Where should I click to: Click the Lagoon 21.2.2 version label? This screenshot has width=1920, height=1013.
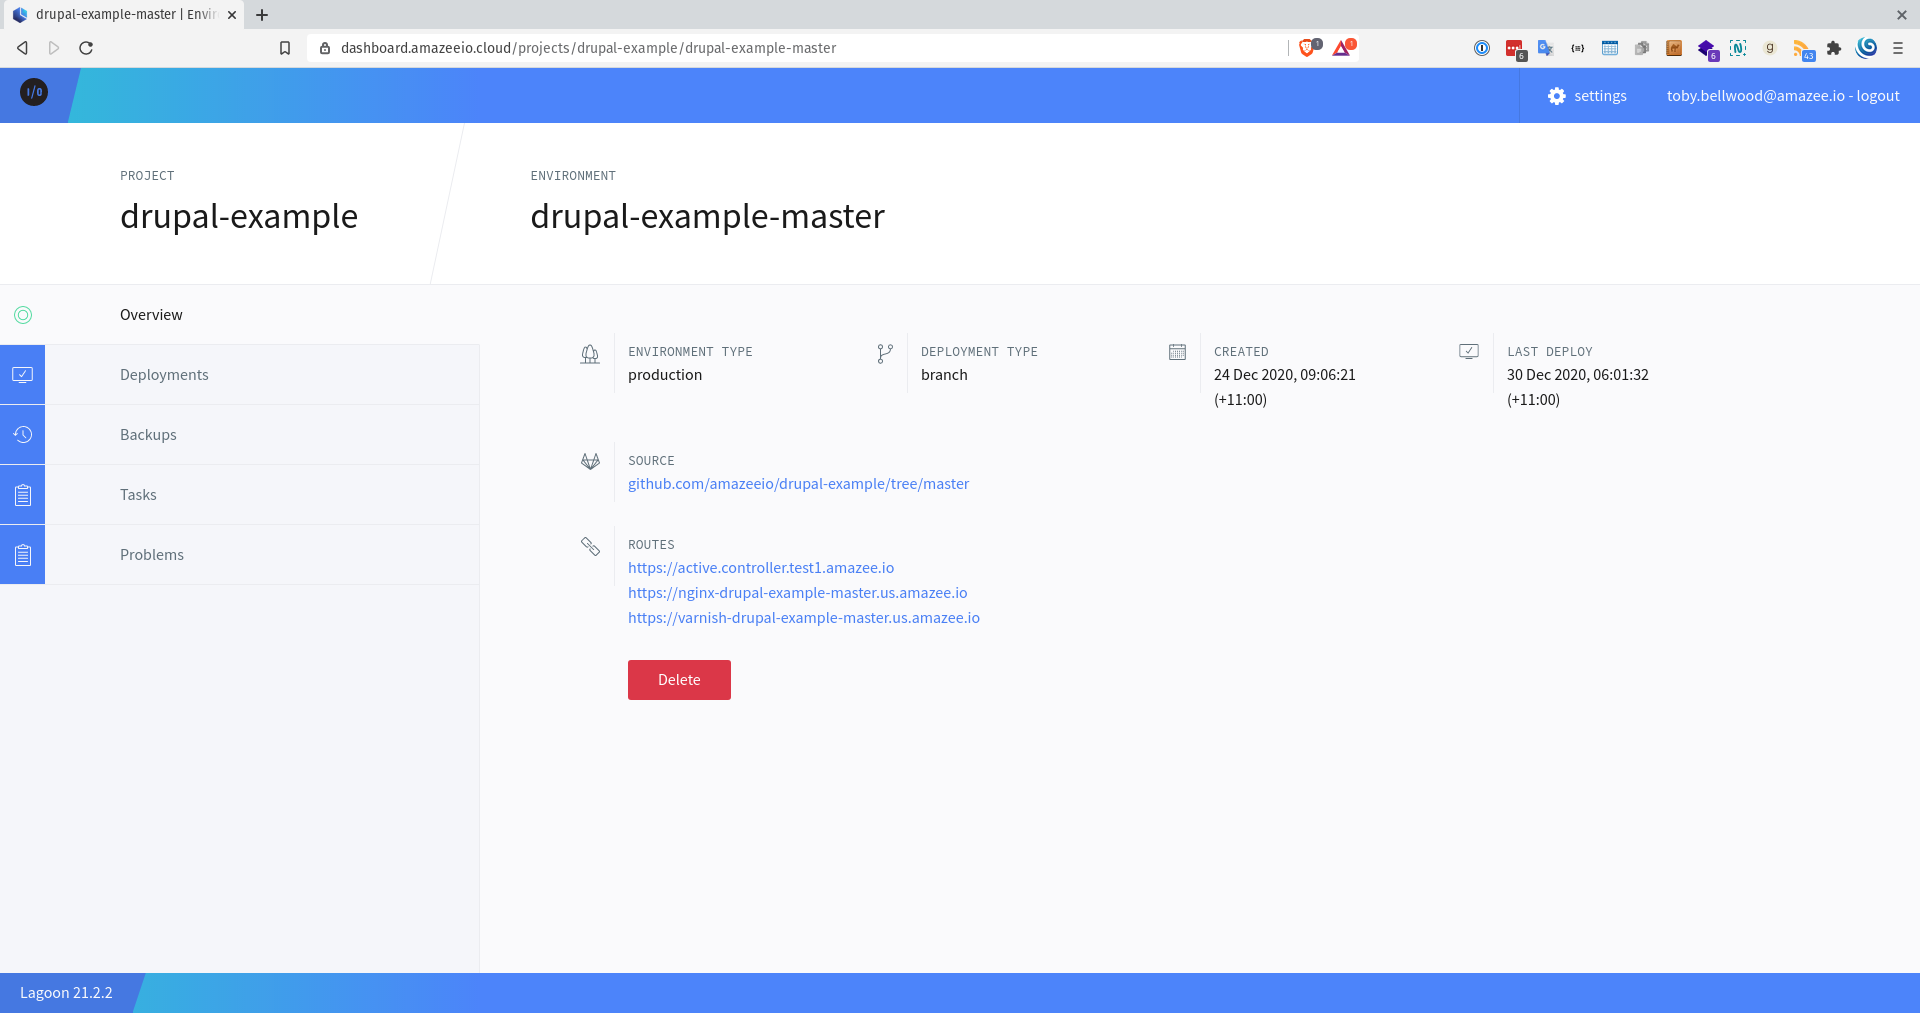(x=66, y=993)
